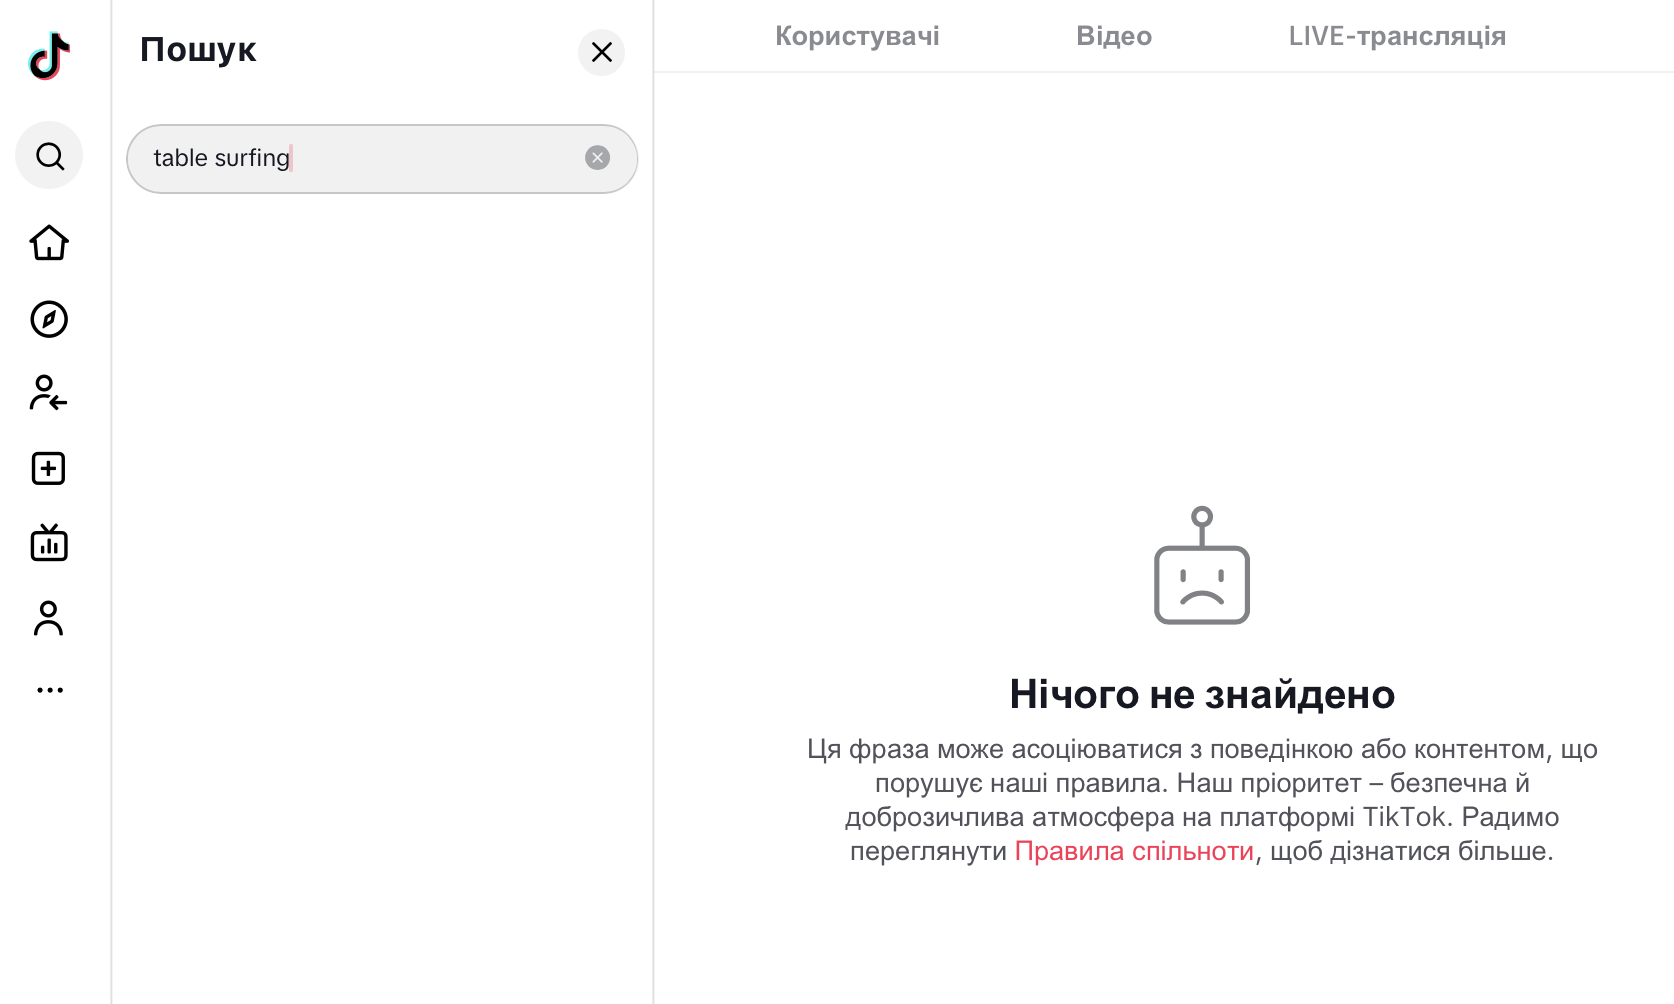Viewport: 1674px width, 1004px height.
Task: Select the LIVE-трансляція tab
Action: pyautogui.click(x=1397, y=37)
